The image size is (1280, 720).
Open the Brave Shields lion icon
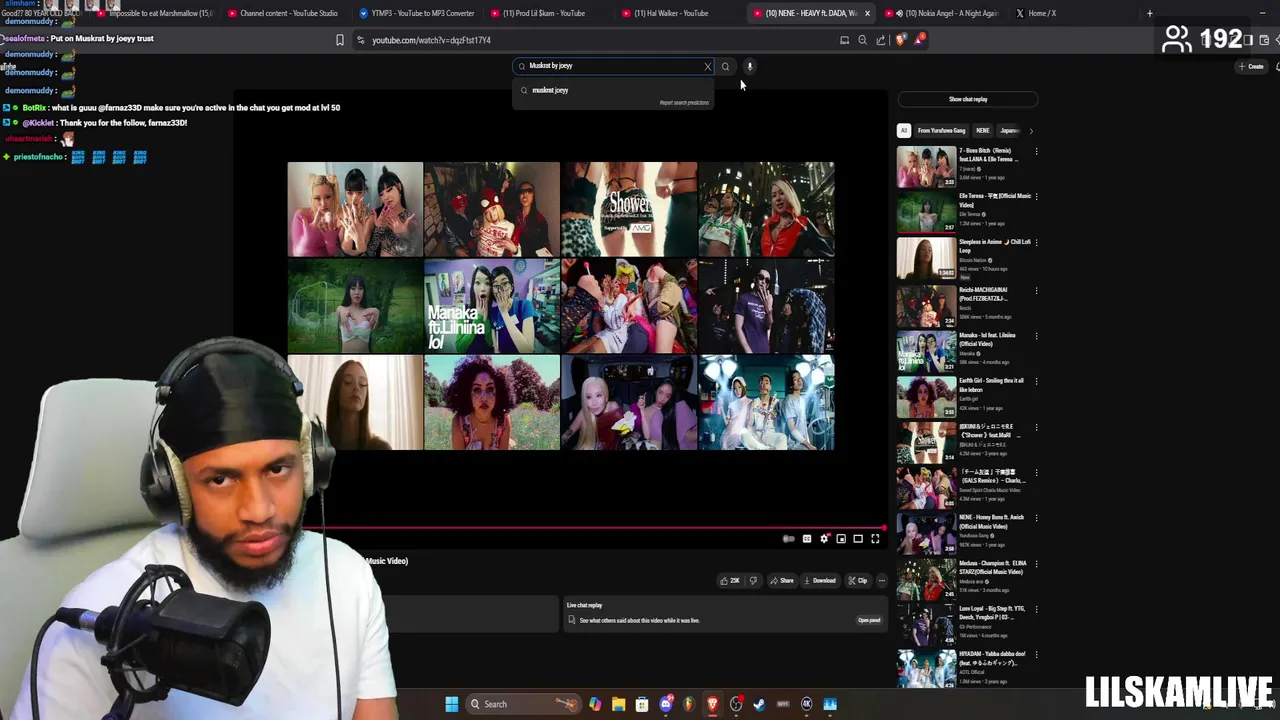[x=901, y=40]
